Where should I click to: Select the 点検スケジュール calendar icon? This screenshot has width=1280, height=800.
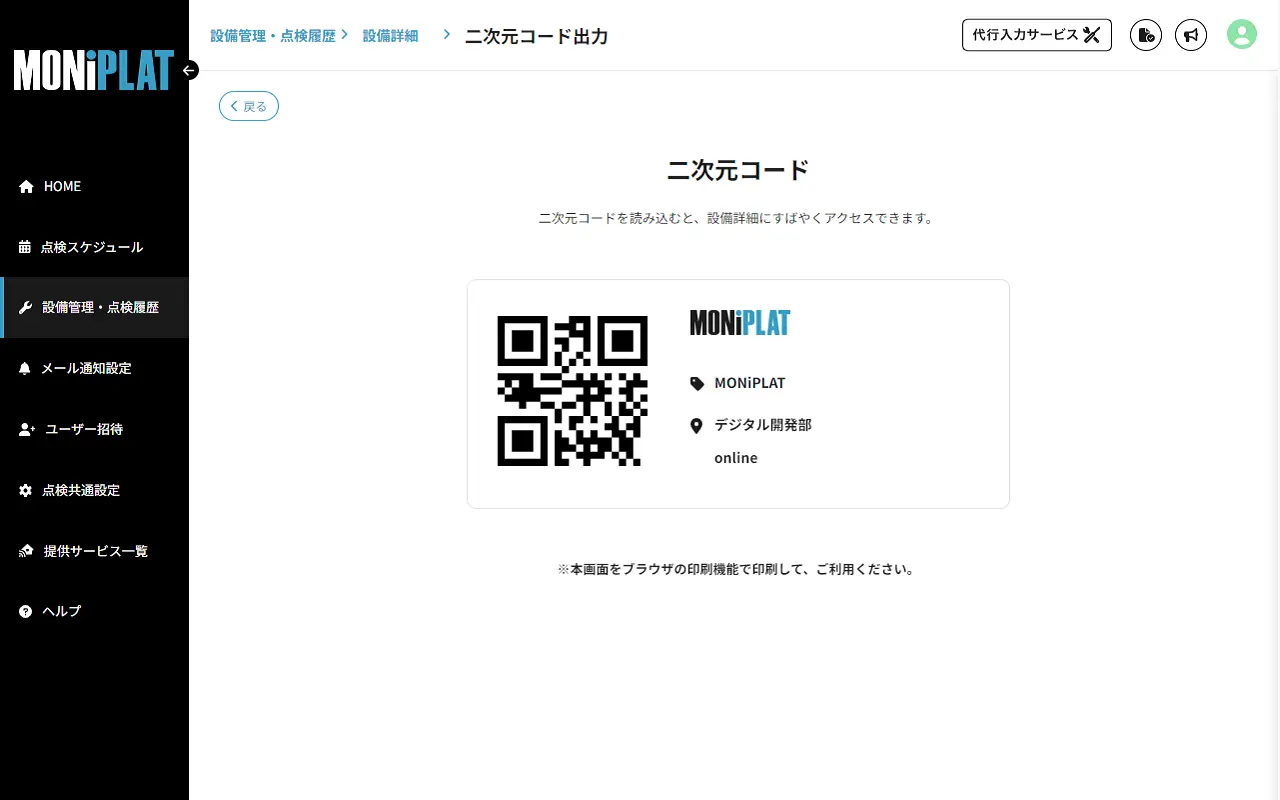click(x=24, y=247)
